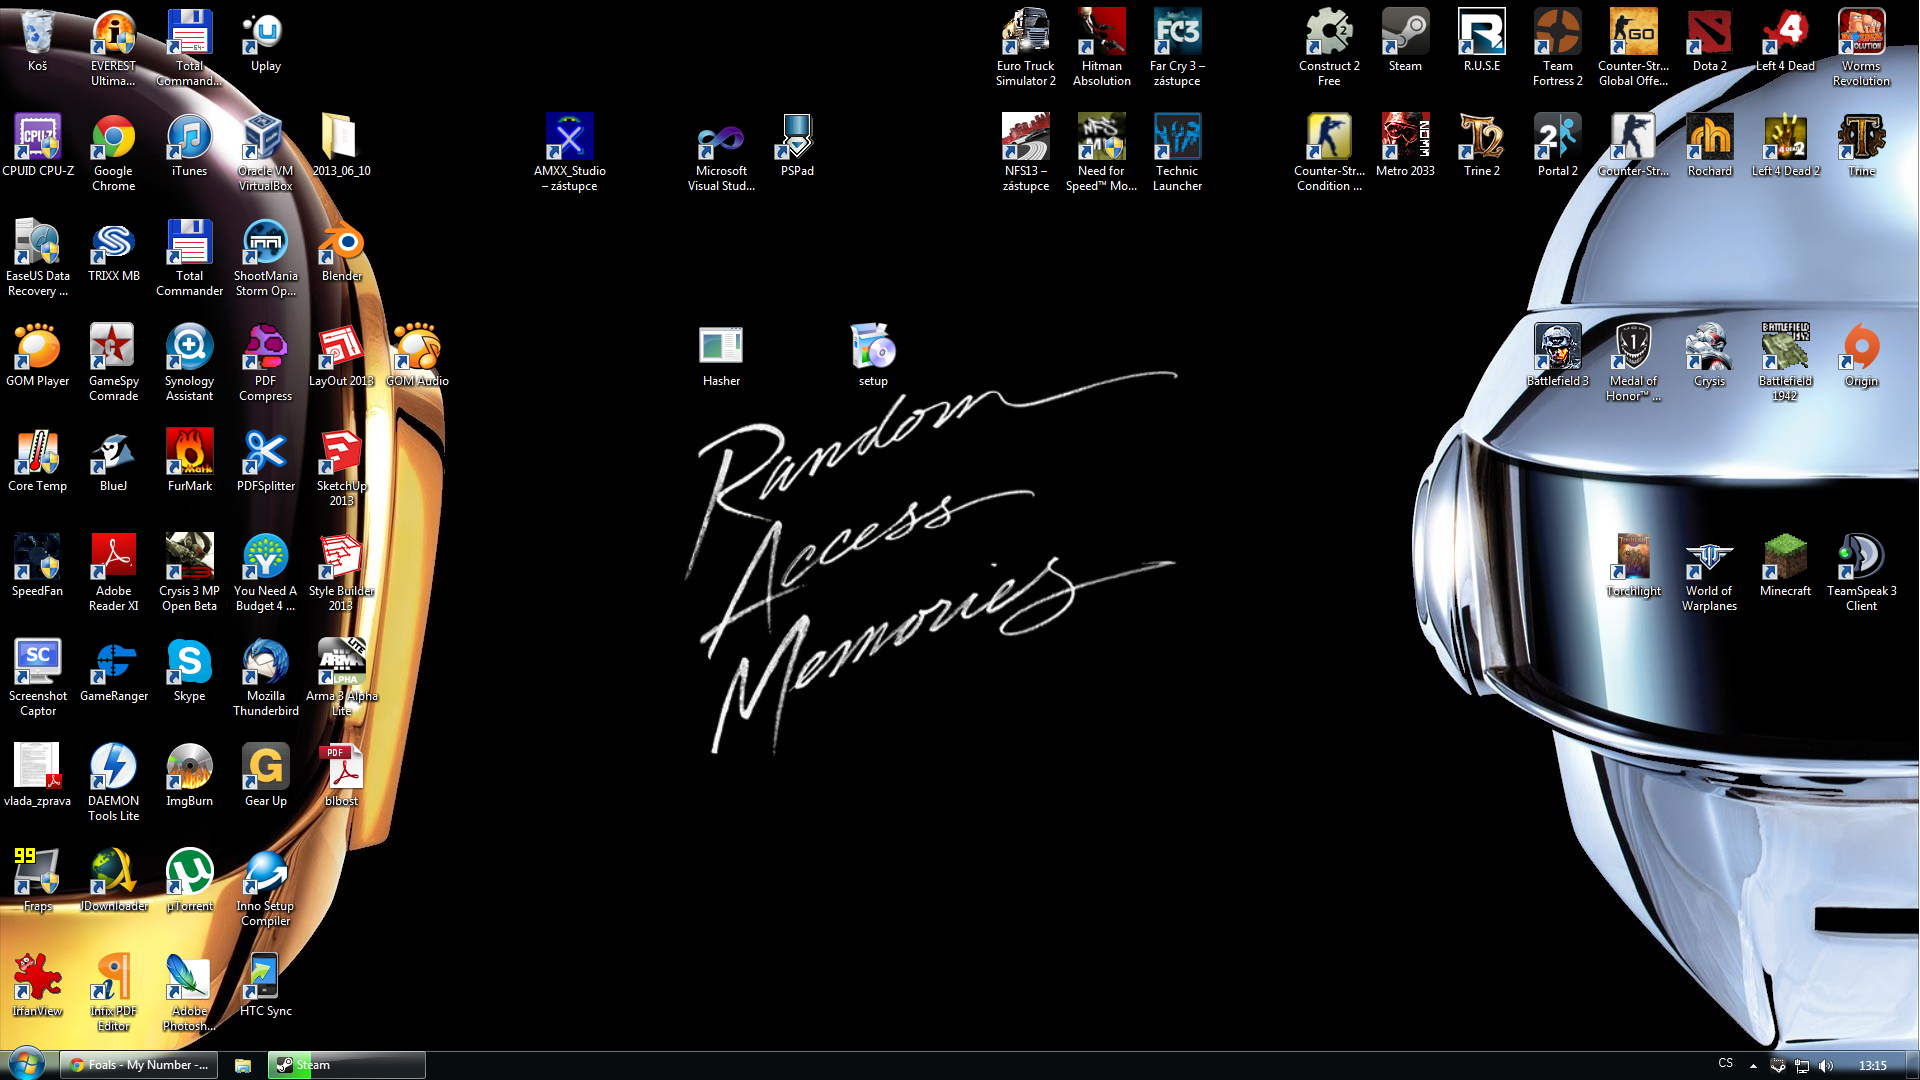This screenshot has height=1080, width=1920.
Task: Open Skype desktop shortcut
Action: click(189, 671)
